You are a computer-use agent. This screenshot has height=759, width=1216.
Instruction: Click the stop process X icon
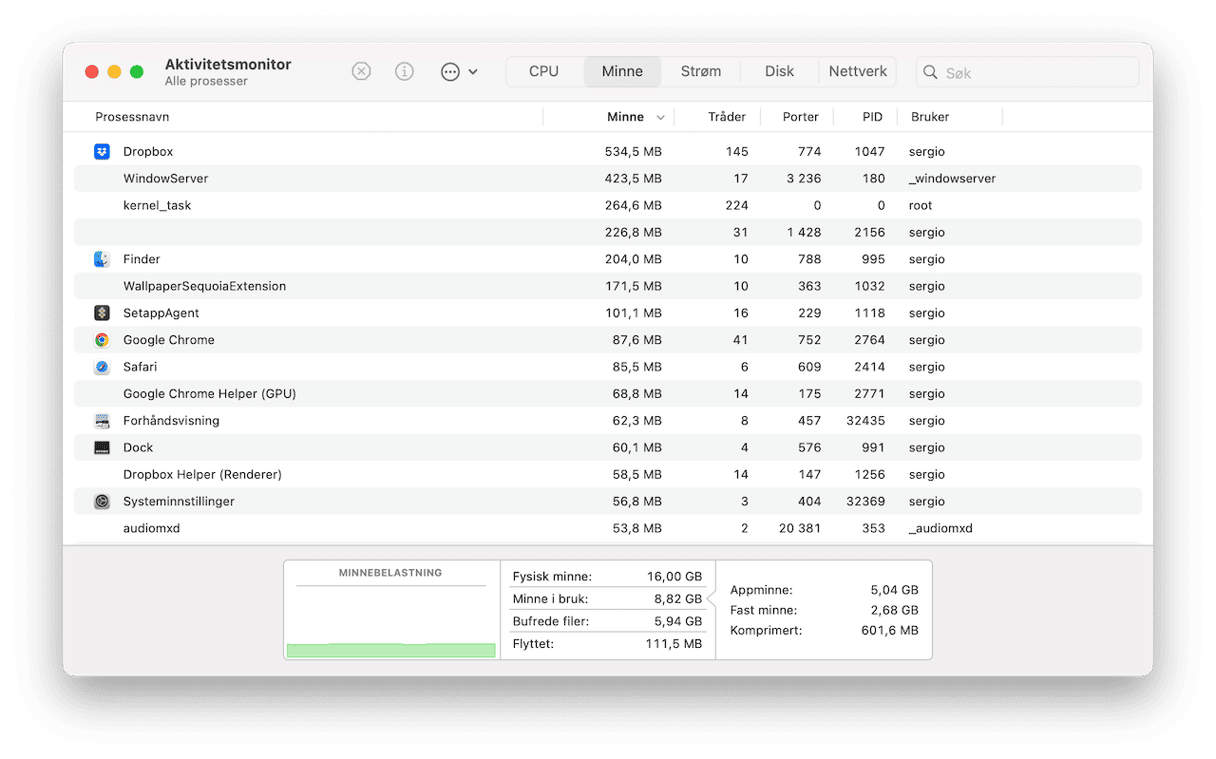click(362, 72)
